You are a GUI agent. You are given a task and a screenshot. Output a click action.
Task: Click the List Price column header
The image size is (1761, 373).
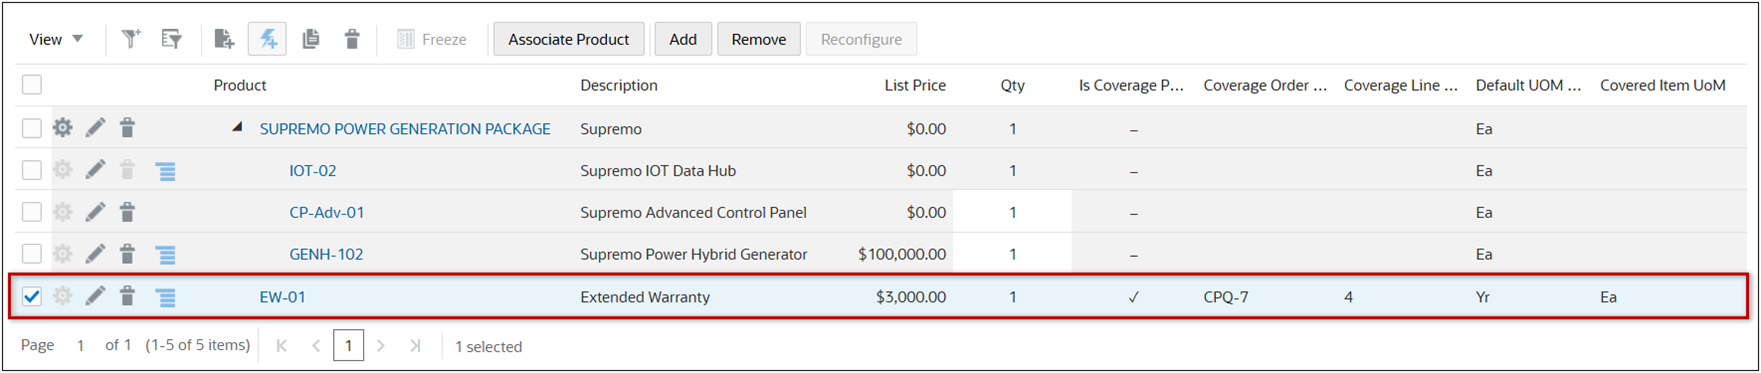click(x=915, y=85)
